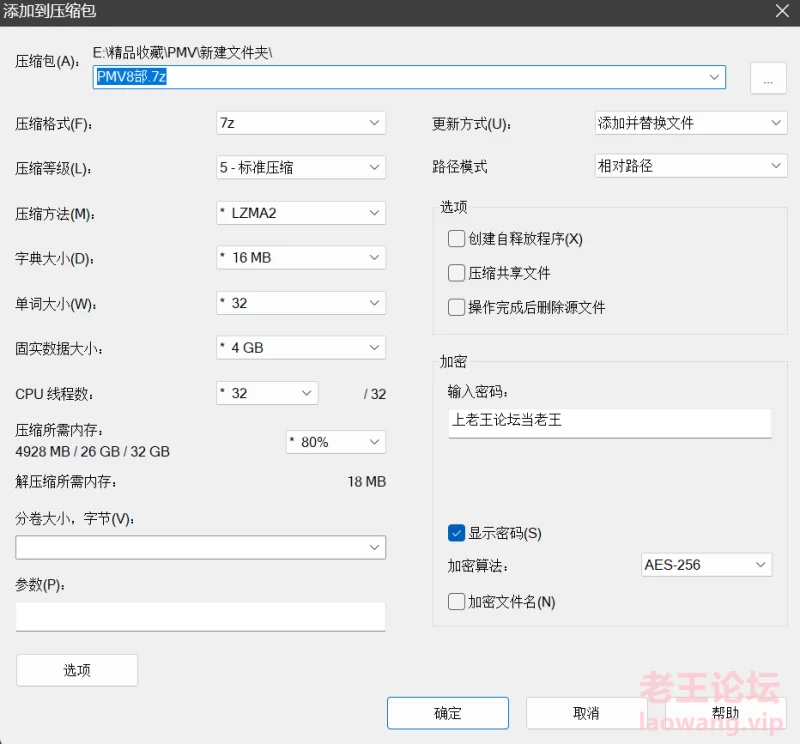Open the 字典大小 16 MB dropdown
800x744 pixels.
pos(301,258)
